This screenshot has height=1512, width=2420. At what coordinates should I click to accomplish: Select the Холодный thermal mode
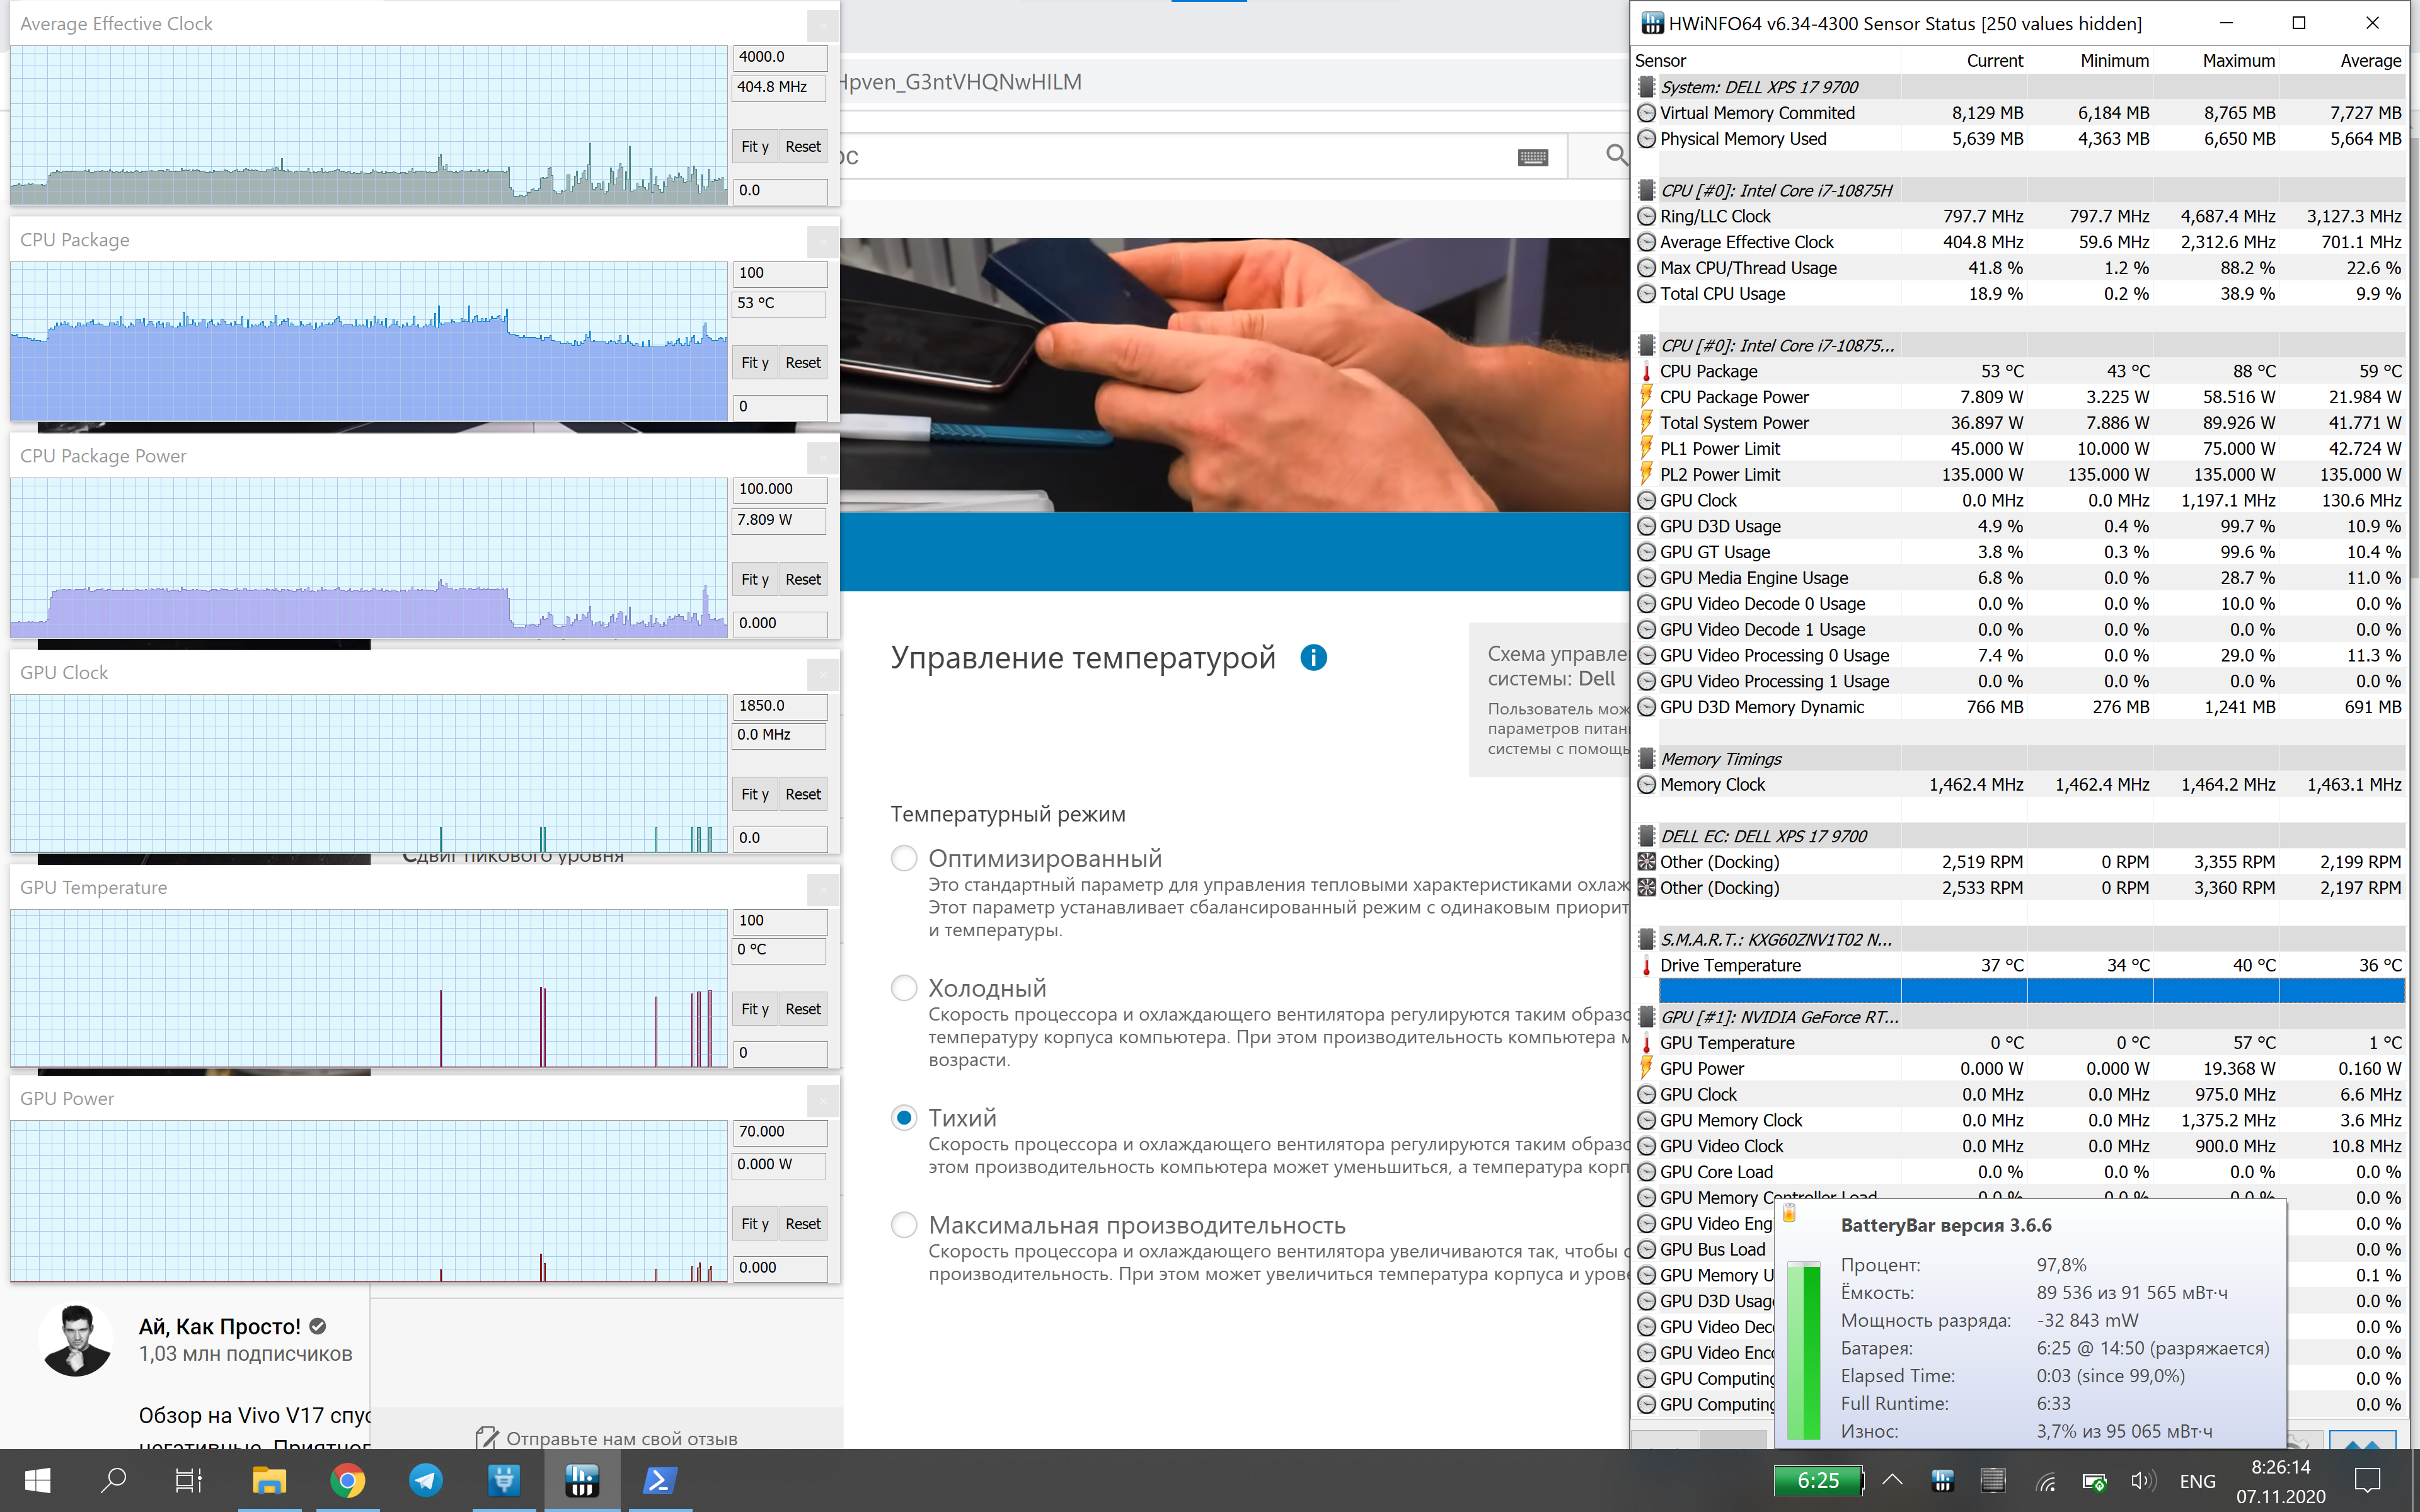[904, 988]
